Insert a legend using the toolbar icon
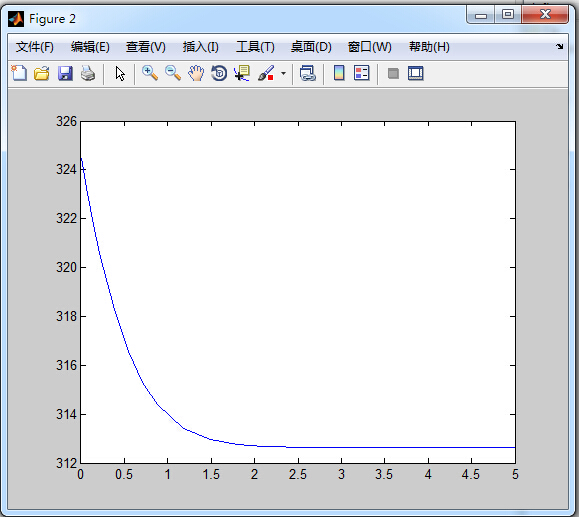The height and width of the screenshot is (517, 579). click(x=362, y=73)
